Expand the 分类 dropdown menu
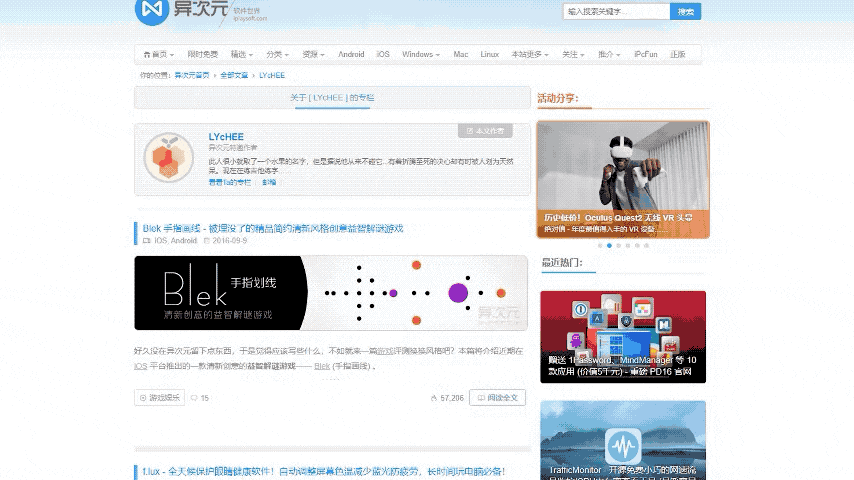Screen dimensions: 854x480 tap(277, 54)
